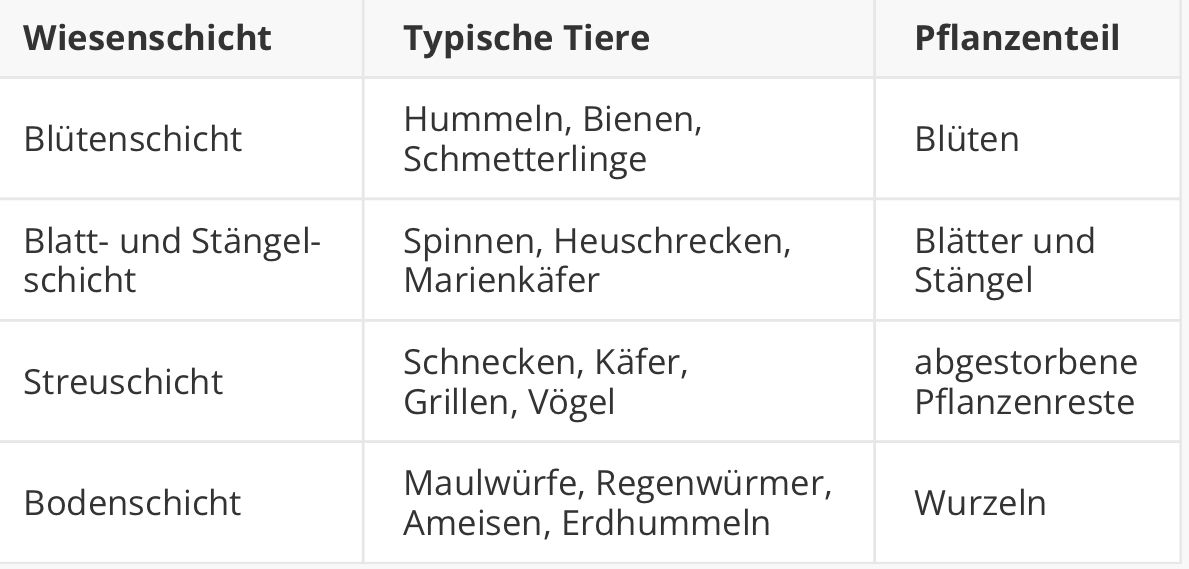Select the Bodenschicht cell
Image resolution: width=1189 pixels, height=569 pixels.
(181, 502)
